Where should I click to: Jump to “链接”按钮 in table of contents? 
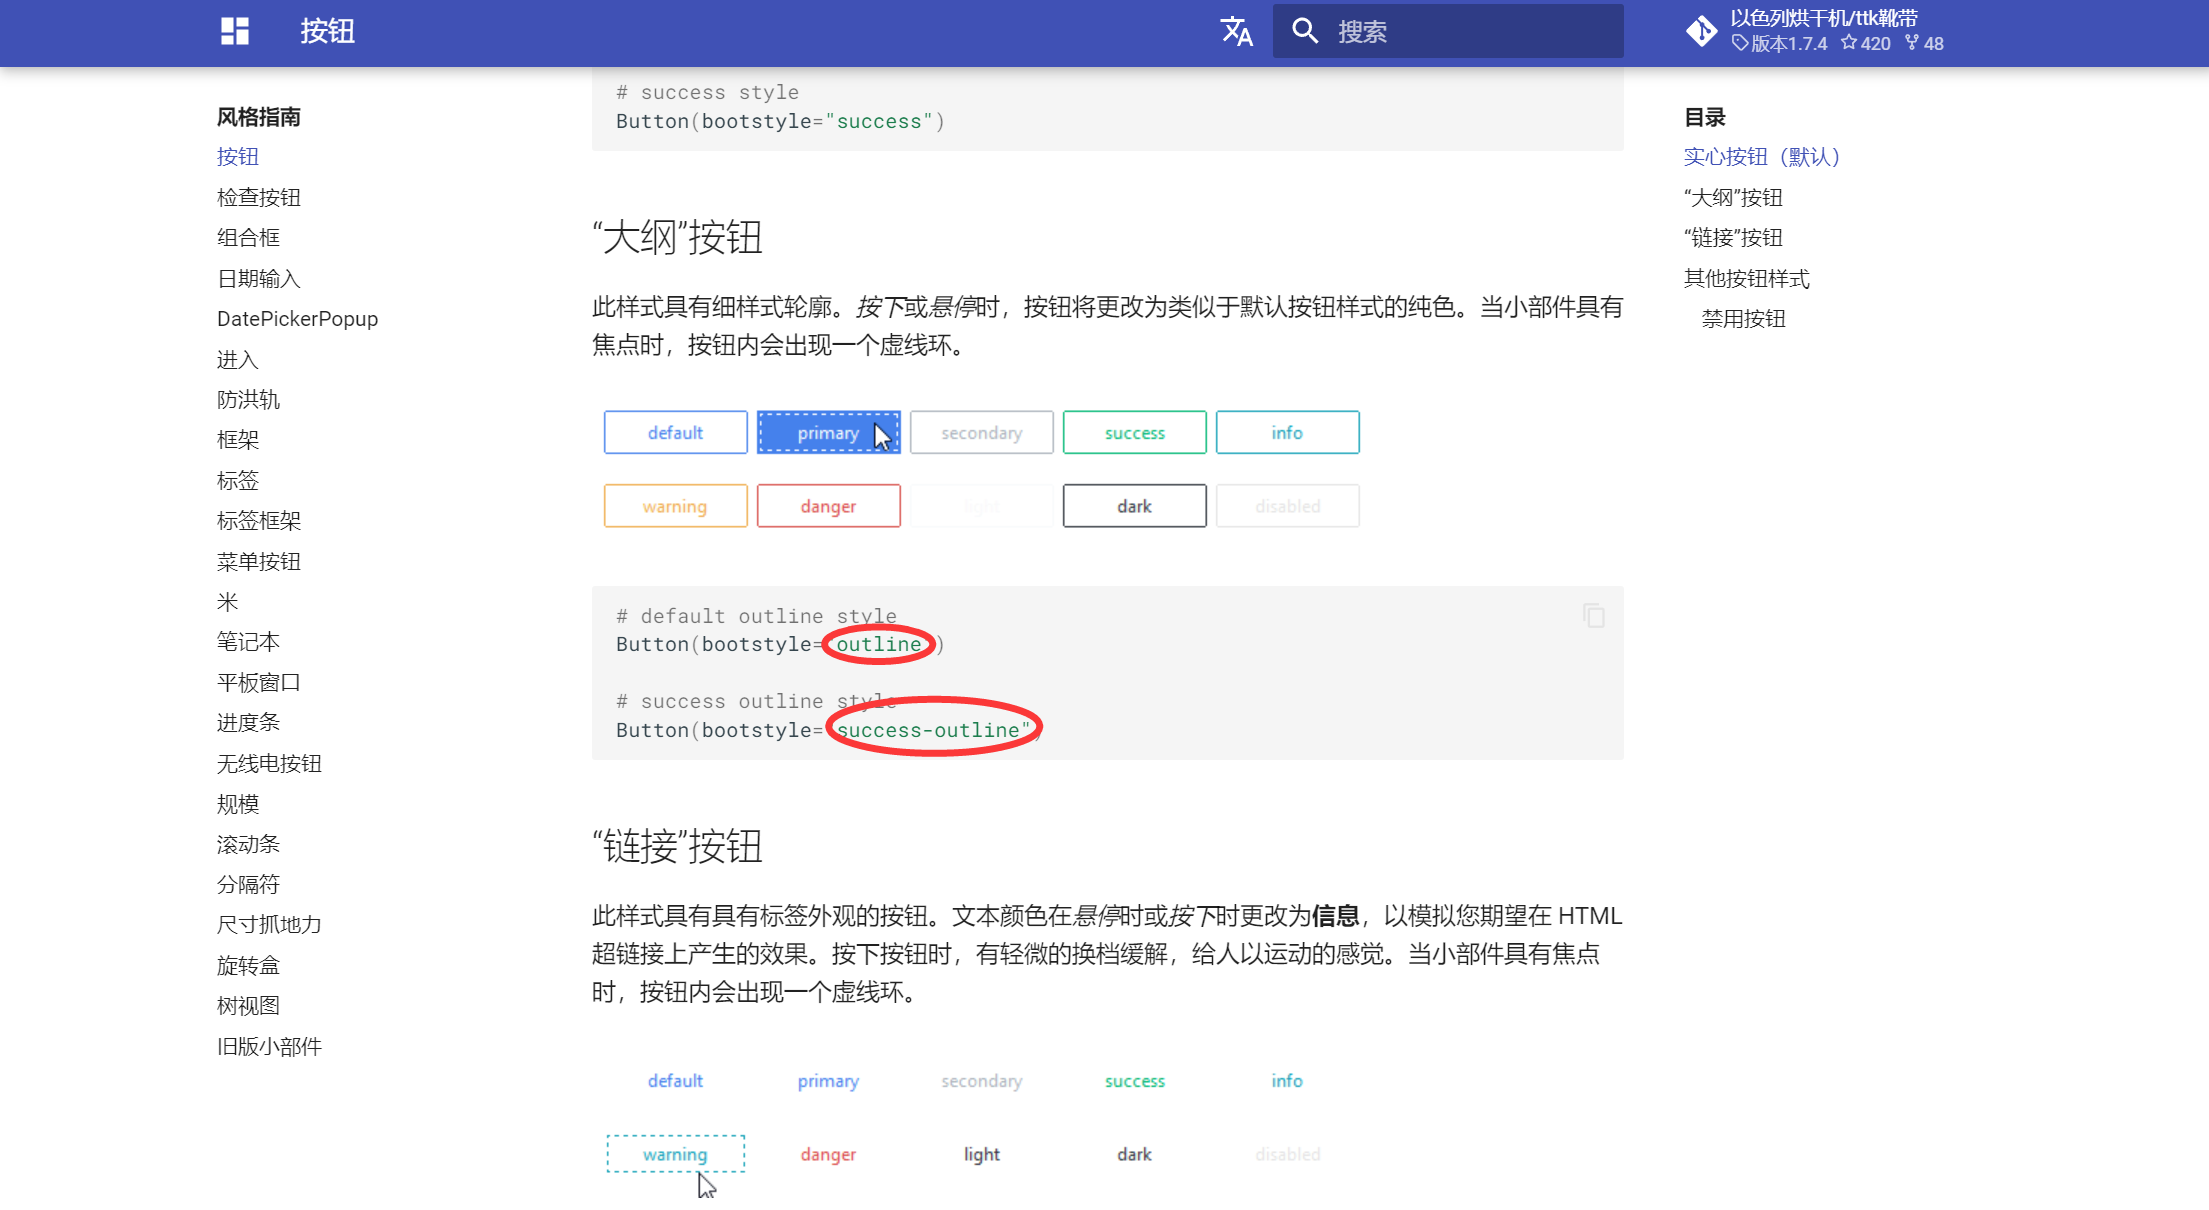coord(1733,238)
